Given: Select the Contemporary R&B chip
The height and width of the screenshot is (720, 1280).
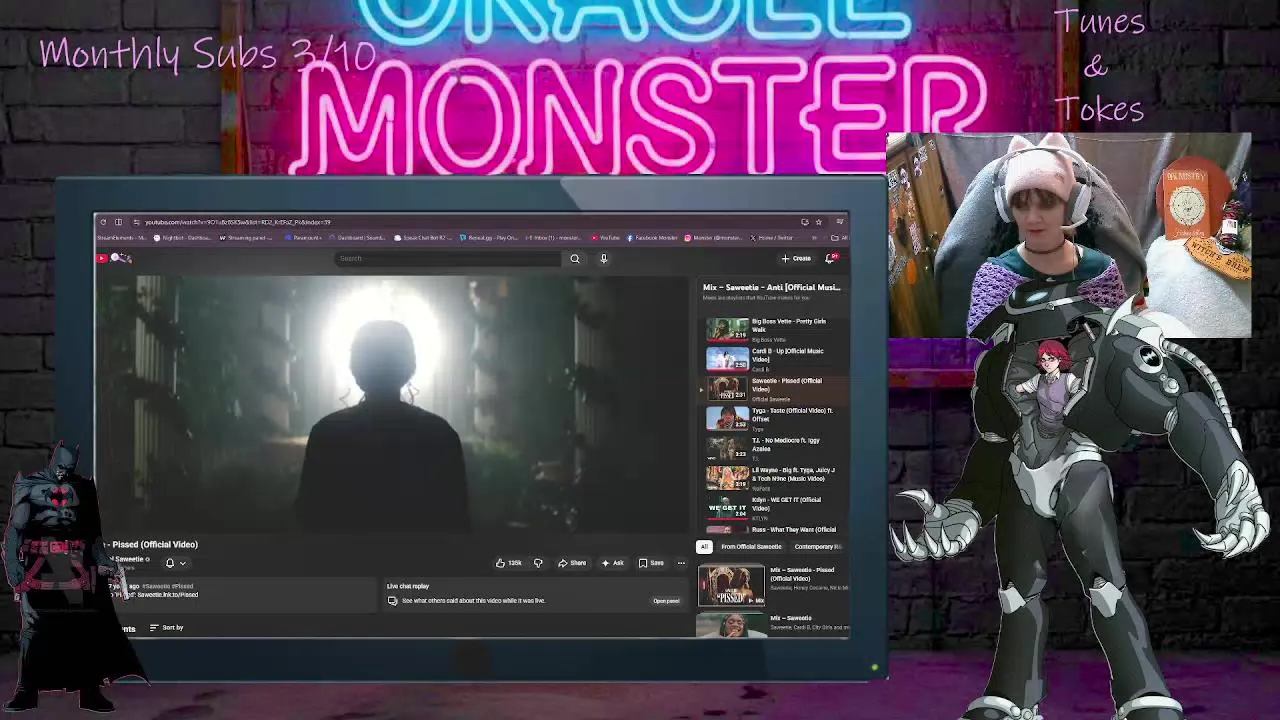Looking at the screenshot, I should pos(819,547).
